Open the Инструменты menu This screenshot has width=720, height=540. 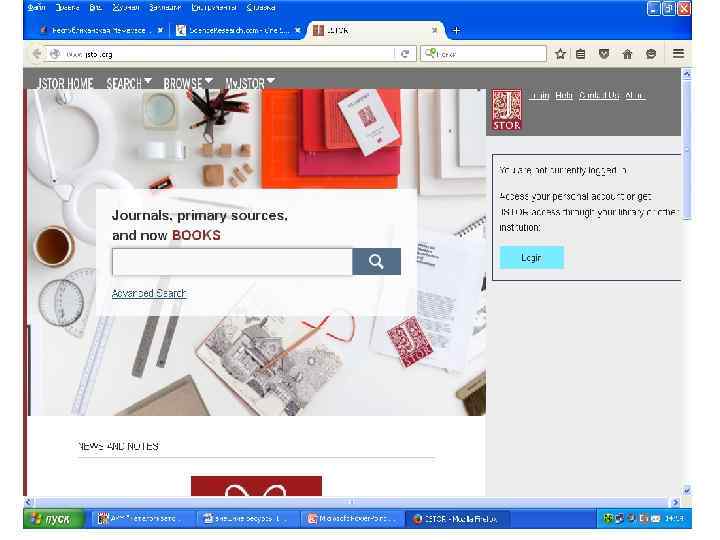[214, 8]
